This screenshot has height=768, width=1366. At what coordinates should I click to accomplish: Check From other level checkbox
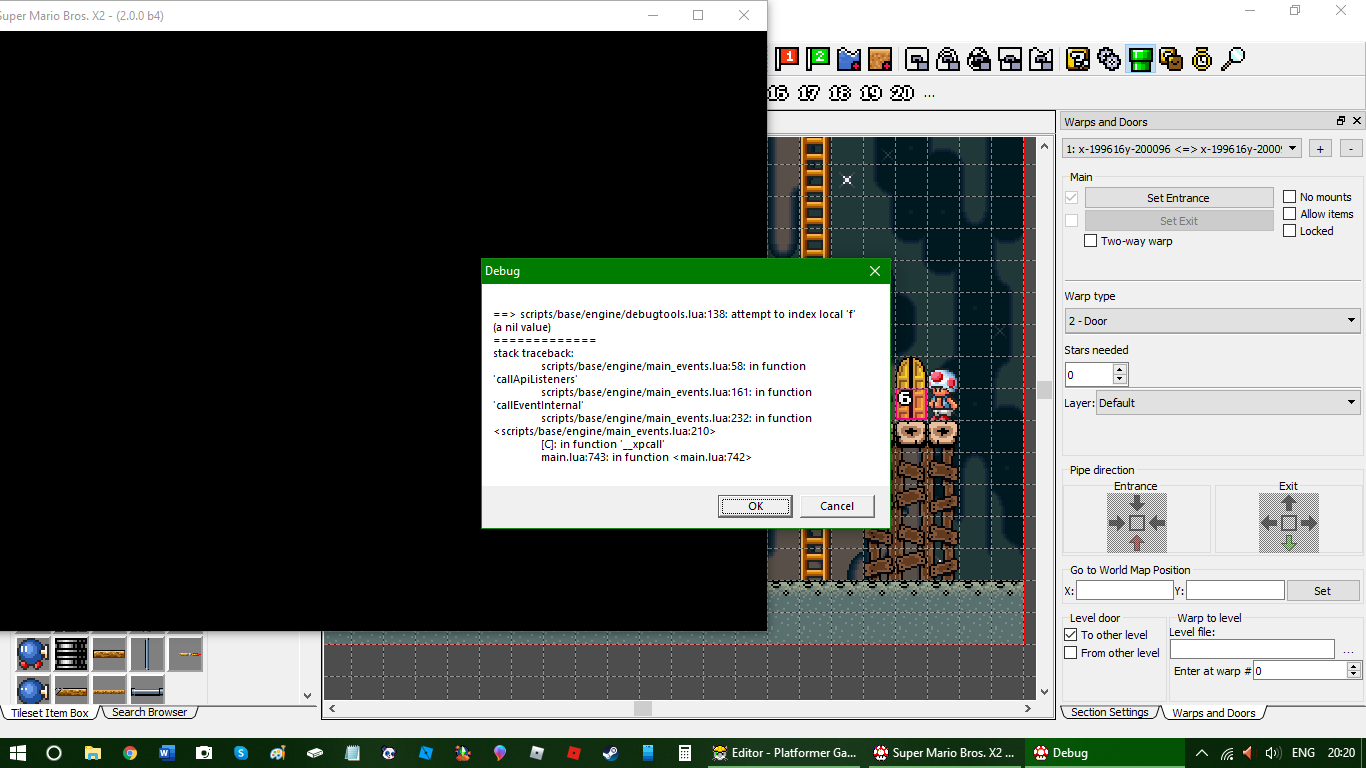[1071, 653]
